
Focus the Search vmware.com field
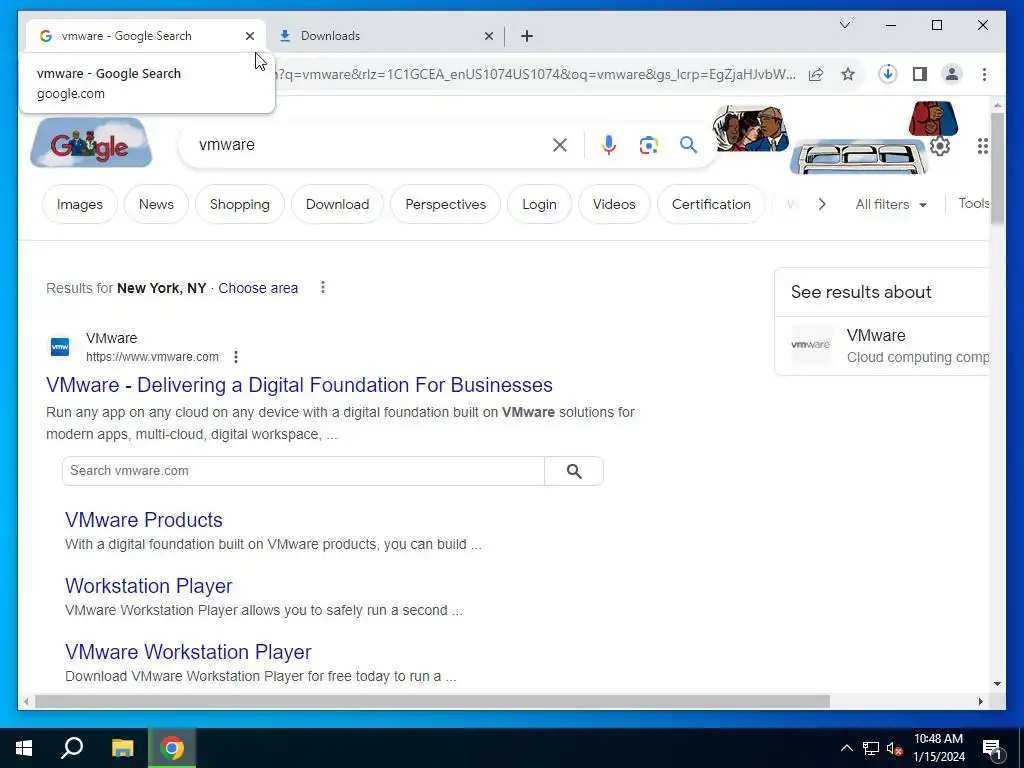[x=303, y=471]
